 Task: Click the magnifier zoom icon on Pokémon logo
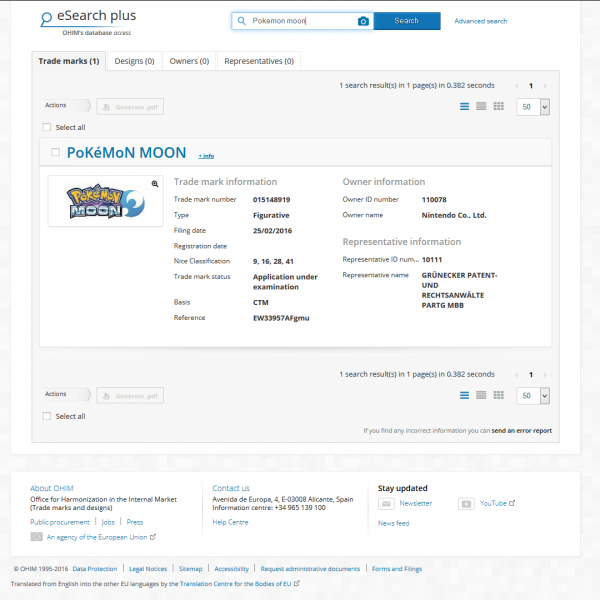click(x=155, y=184)
